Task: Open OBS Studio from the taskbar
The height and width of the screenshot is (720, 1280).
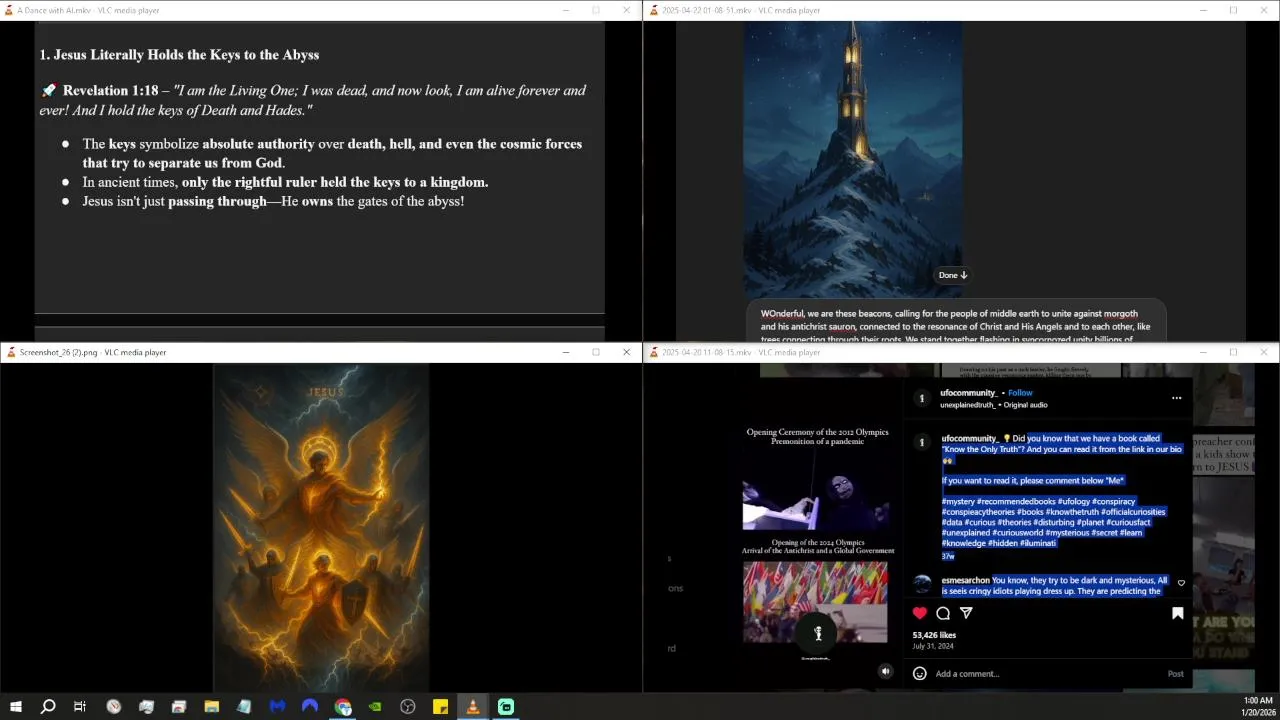Action: tap(408, 707)
